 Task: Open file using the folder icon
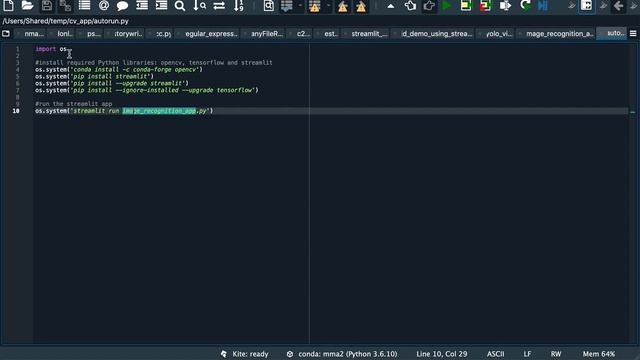[x=27, y=6]
